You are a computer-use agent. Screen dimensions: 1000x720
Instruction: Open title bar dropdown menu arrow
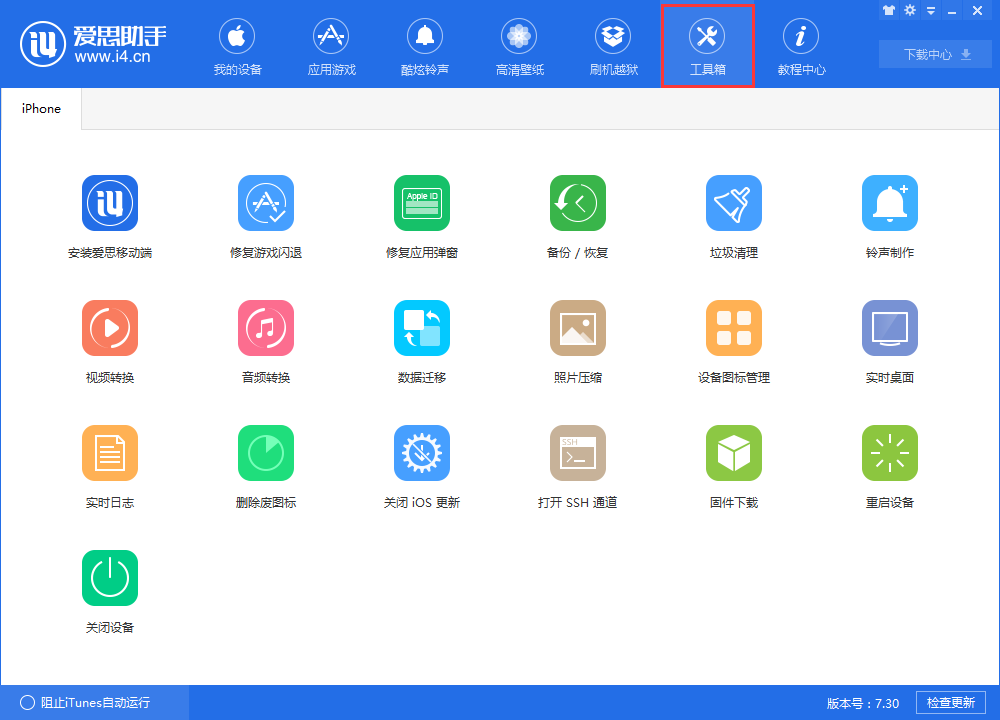[930, 11]
